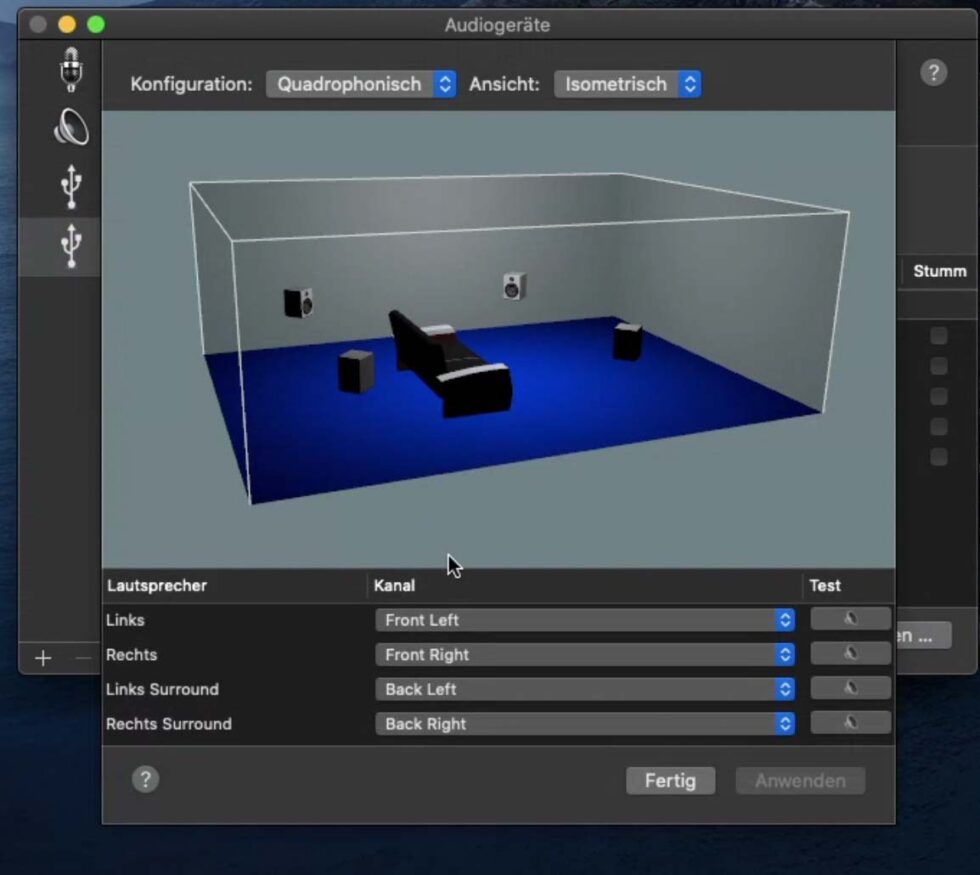The width and height of the screenshot is (980, 875).
Task: Open help via bottom-left question mark
Action: point(145,780)
